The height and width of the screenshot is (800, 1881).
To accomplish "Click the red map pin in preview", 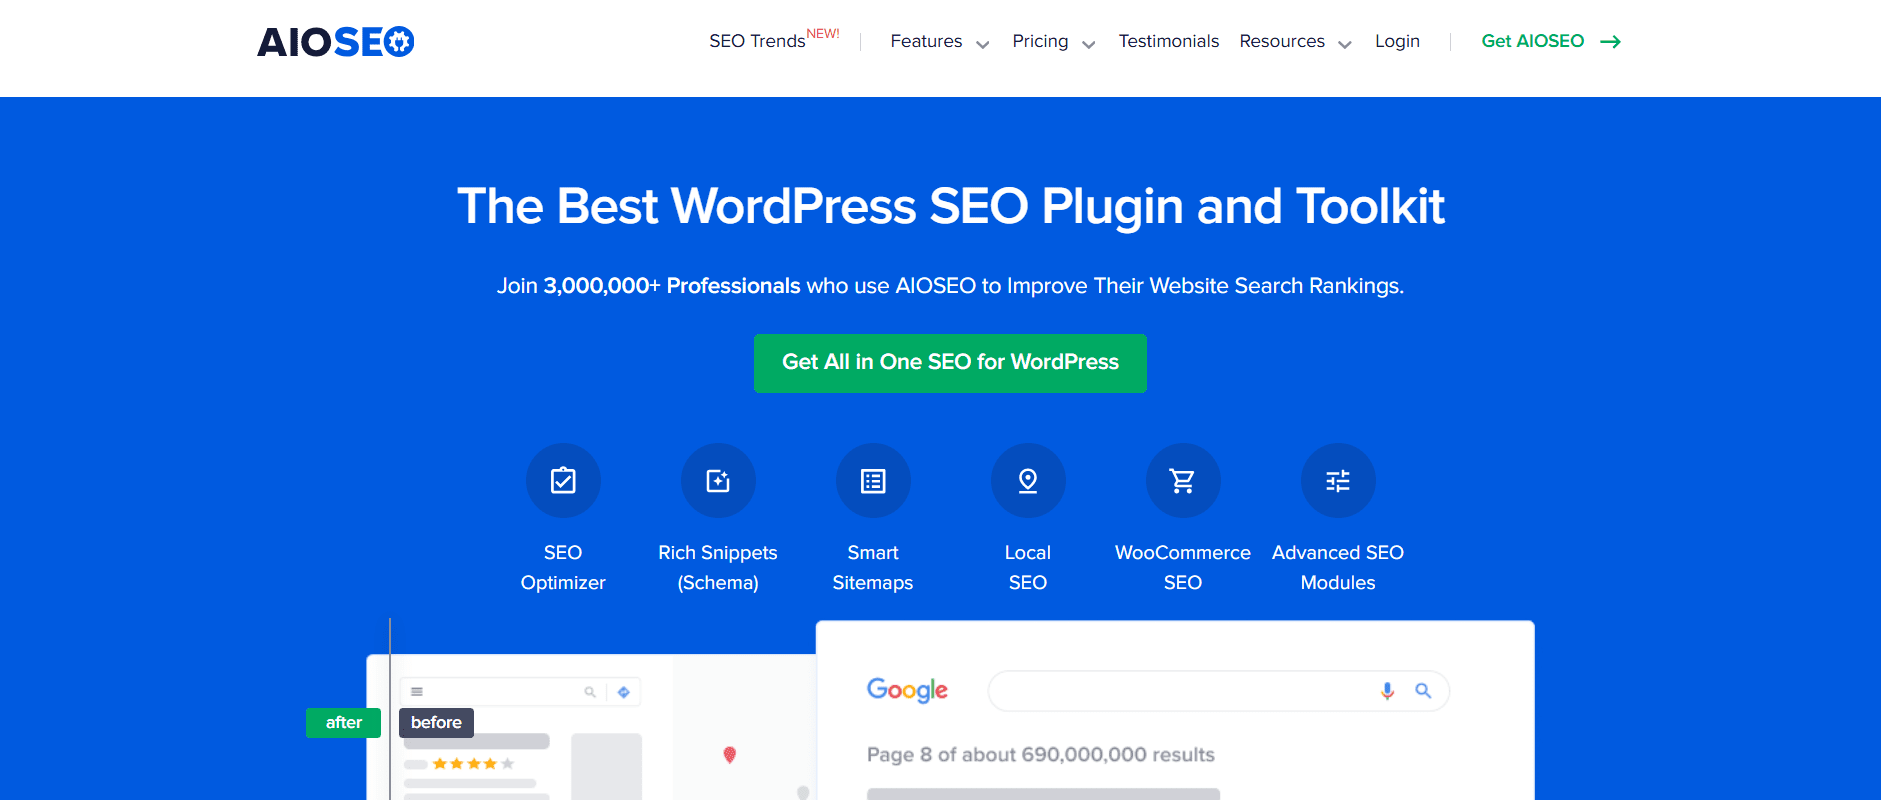I will (x=730, y=755).
